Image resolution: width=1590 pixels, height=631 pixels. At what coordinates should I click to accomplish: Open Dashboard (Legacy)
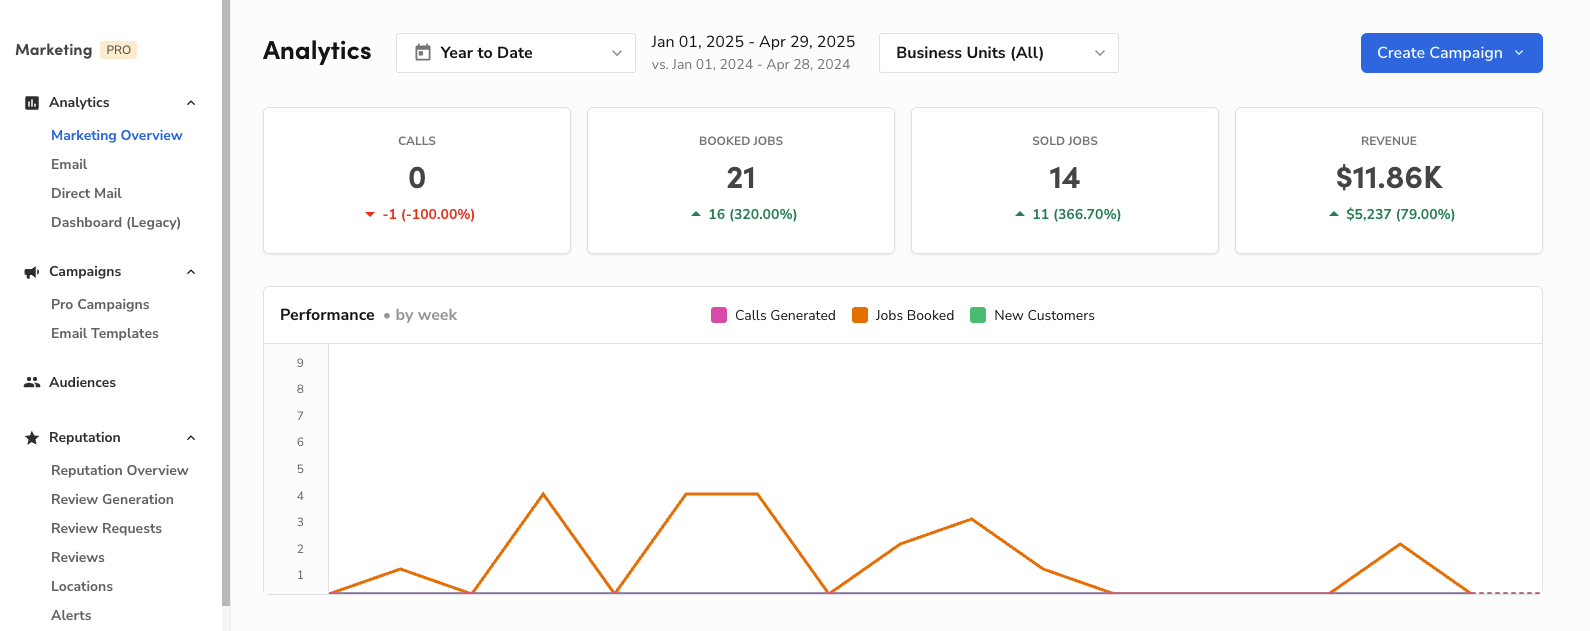point(116,222)
